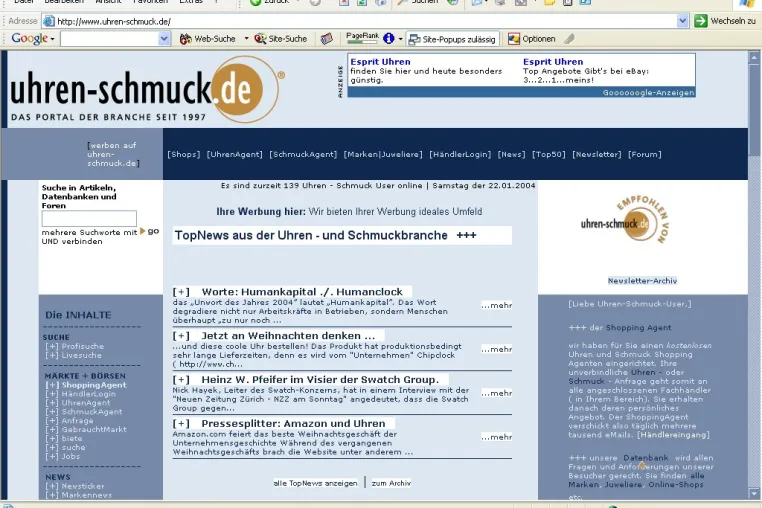Start a Web-Suche from Google toolbar
Image resolution: width=762 pixels, height=508 pixels.
click(x=208, y=39)
